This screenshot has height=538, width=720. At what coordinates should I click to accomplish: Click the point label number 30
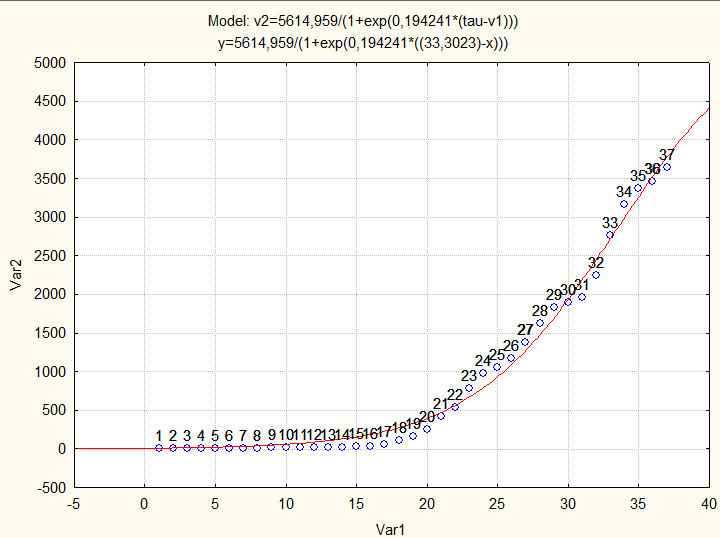pos(568,290)
